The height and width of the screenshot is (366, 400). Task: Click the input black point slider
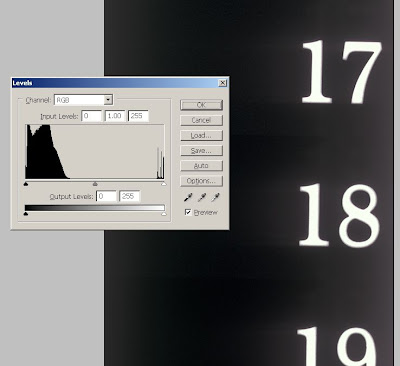coord(26,184)
